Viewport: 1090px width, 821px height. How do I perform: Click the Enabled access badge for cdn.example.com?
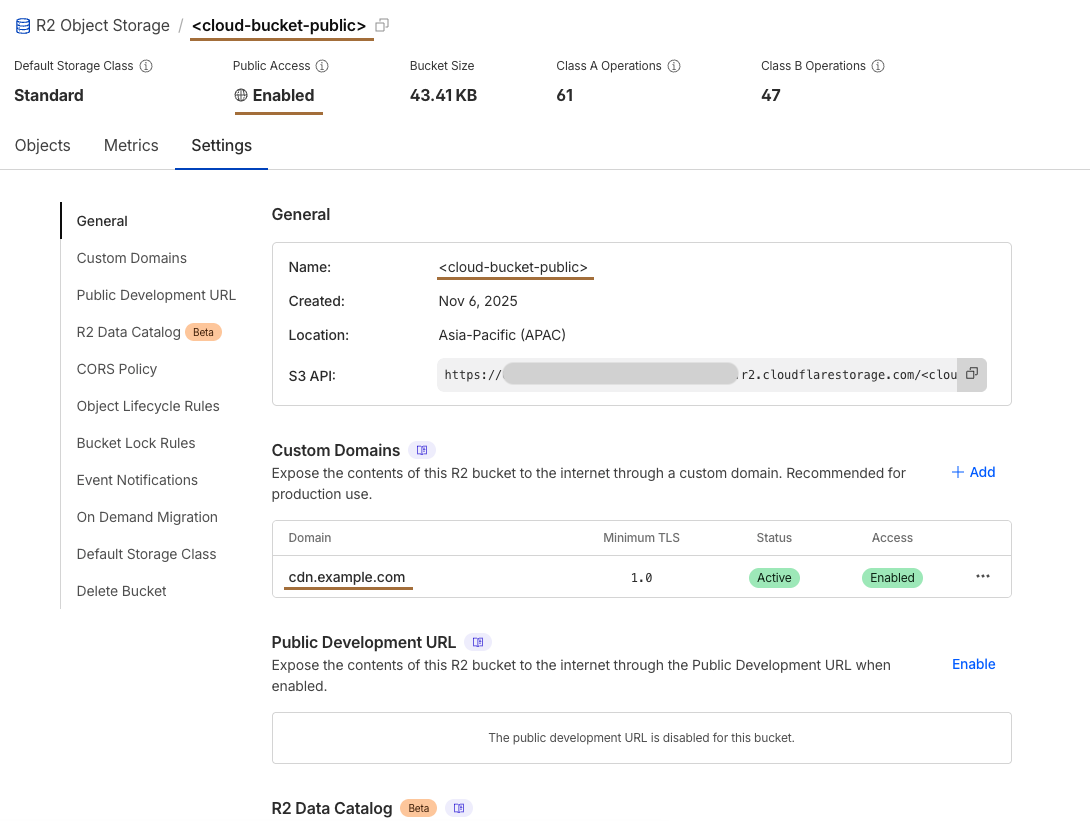coord(891,577)
